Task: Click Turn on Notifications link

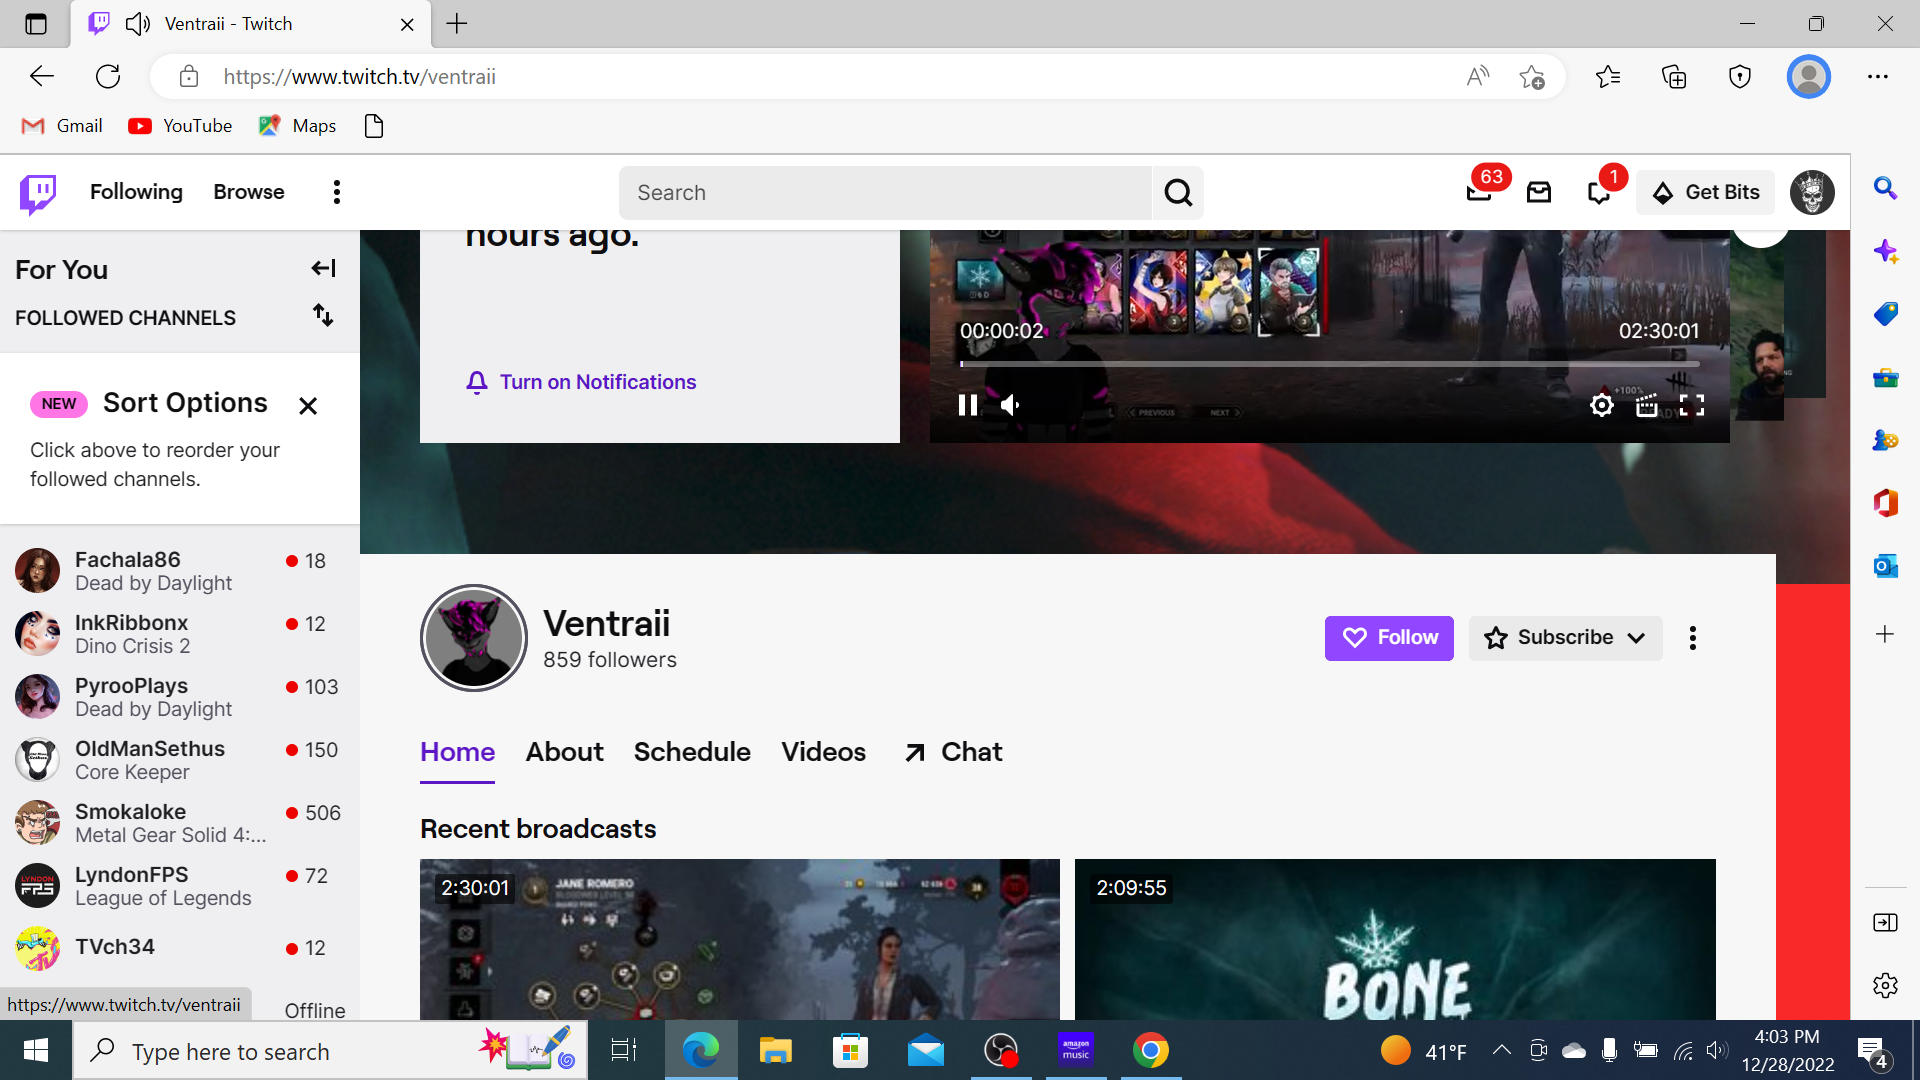Action: (x=581, y=382)
